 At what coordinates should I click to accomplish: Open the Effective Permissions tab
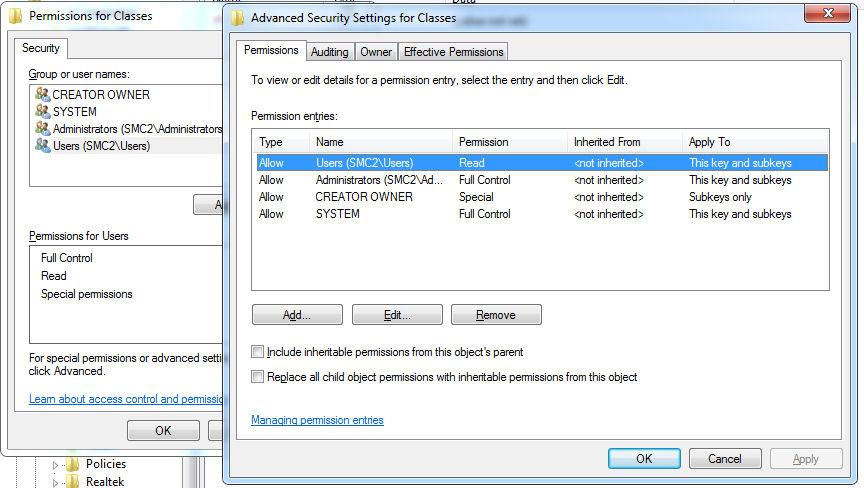(x=453, y=52)
